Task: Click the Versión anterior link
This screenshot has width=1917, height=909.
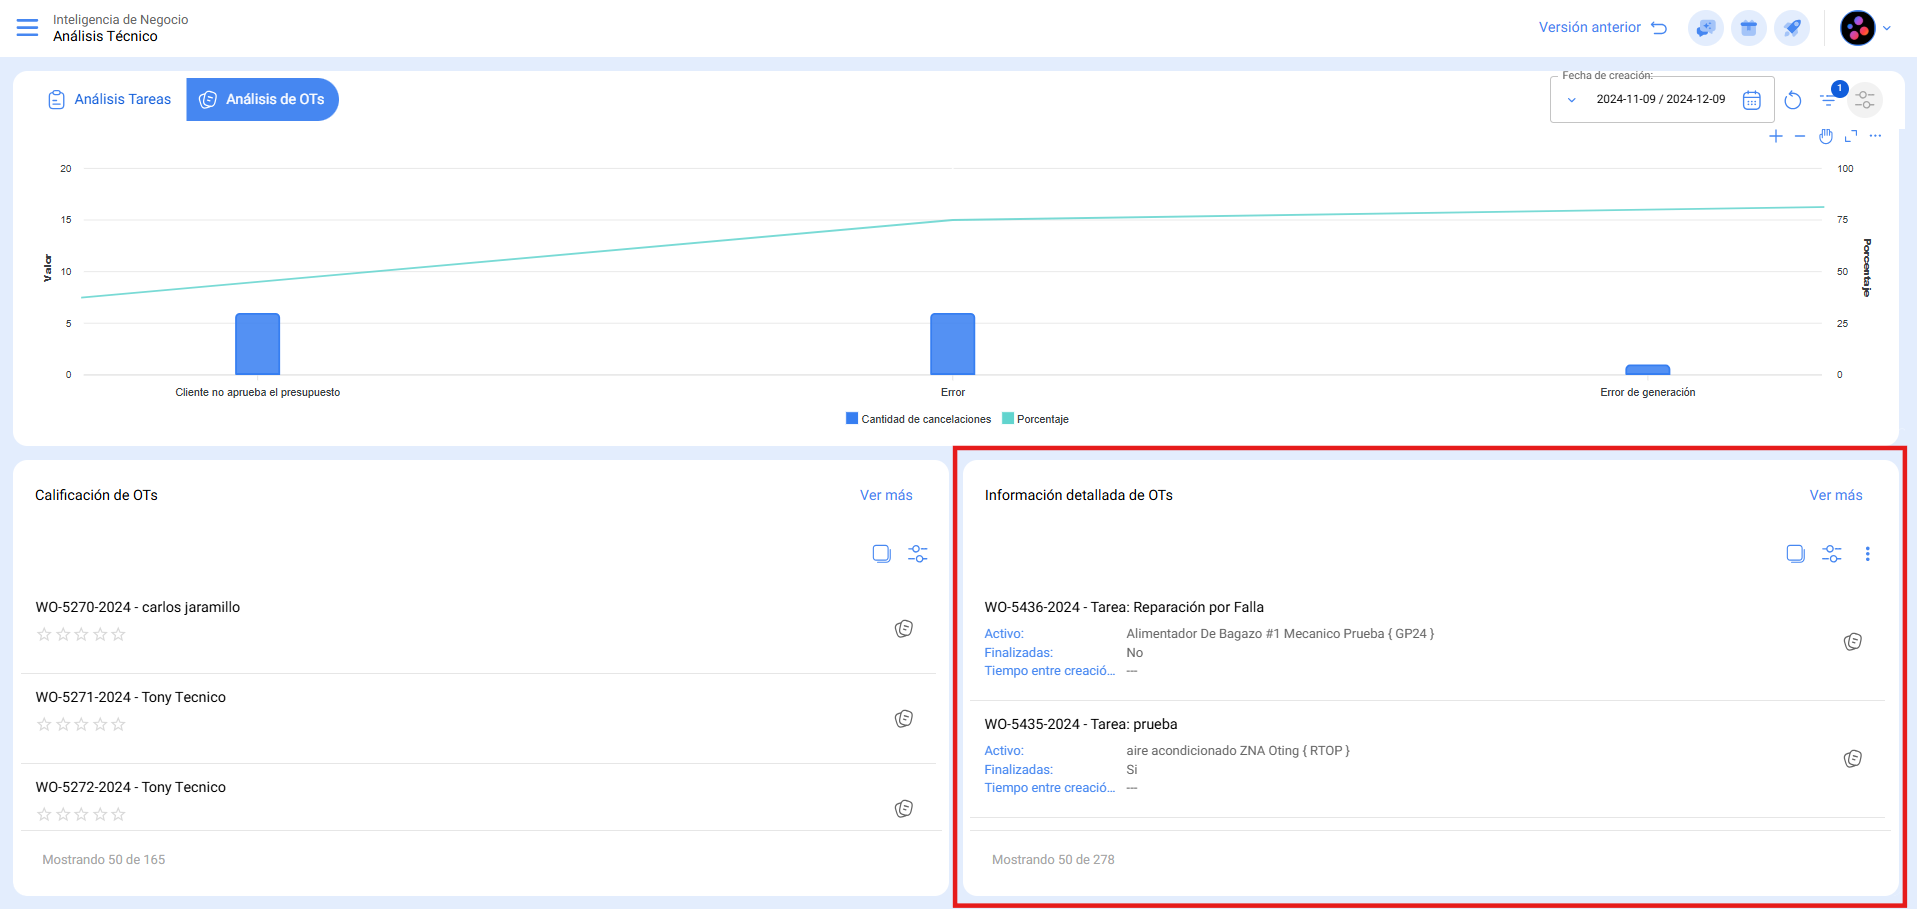Action: (1602, 28)
